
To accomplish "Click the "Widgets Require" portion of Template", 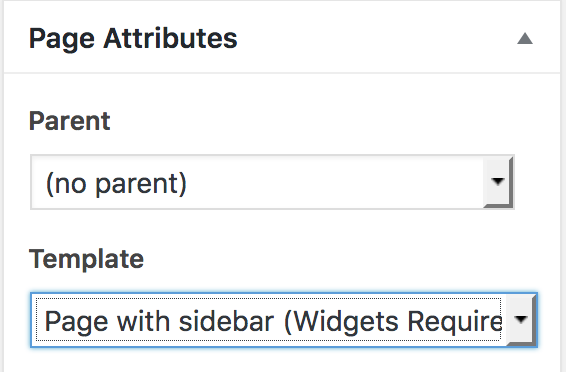I will [x=393, y=321].
